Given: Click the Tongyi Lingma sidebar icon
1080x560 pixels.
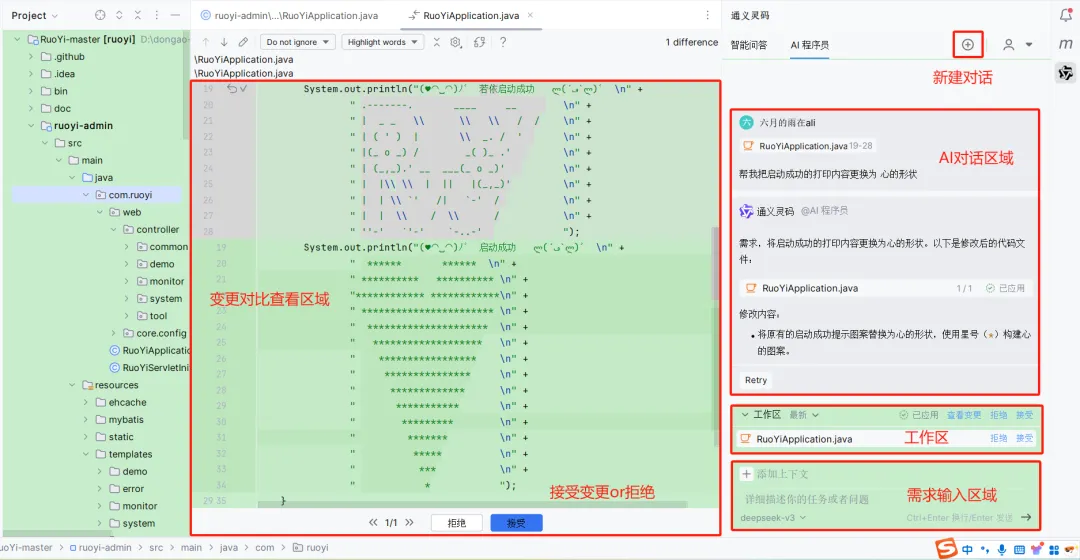Looking at the screenshot, I should (x=1066, y=72).
